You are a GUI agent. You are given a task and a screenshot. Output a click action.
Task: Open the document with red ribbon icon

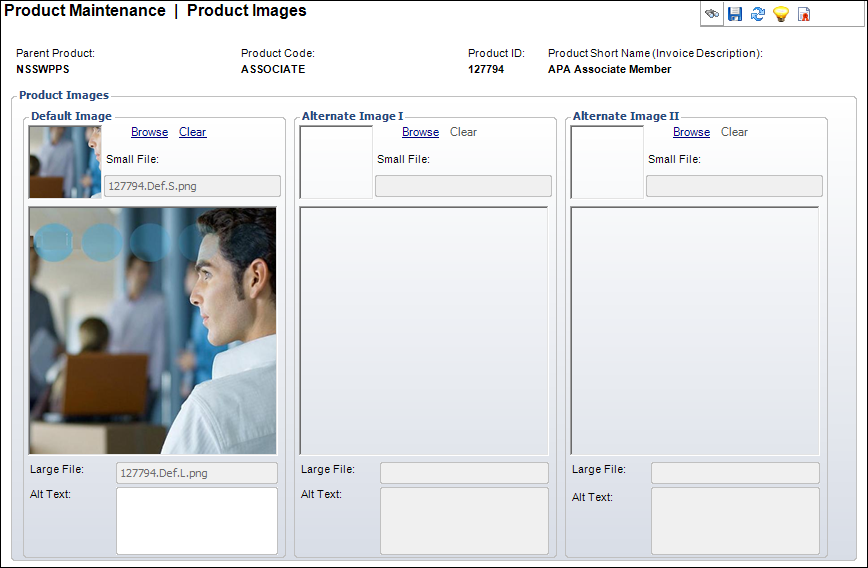click(x=804, y=14)
